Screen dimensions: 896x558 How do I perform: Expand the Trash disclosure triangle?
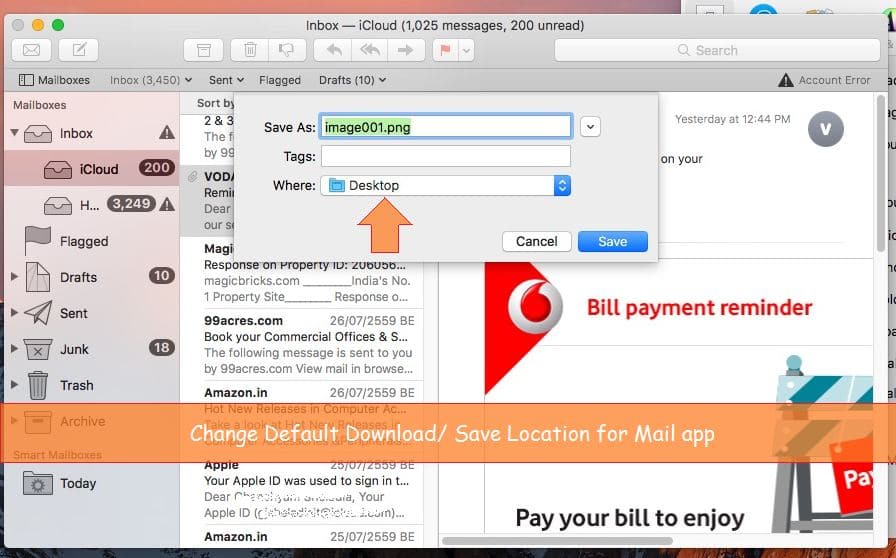point(14,385)
